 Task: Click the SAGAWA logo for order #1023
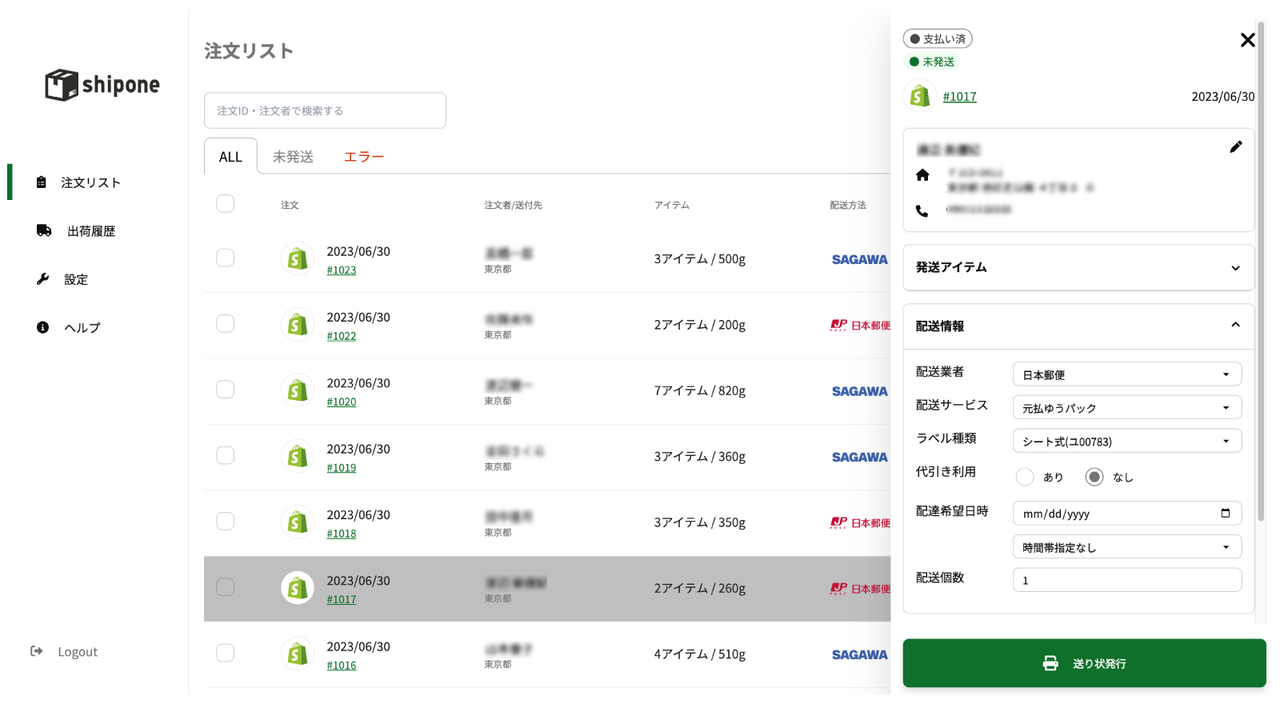(x=859, y=259)
